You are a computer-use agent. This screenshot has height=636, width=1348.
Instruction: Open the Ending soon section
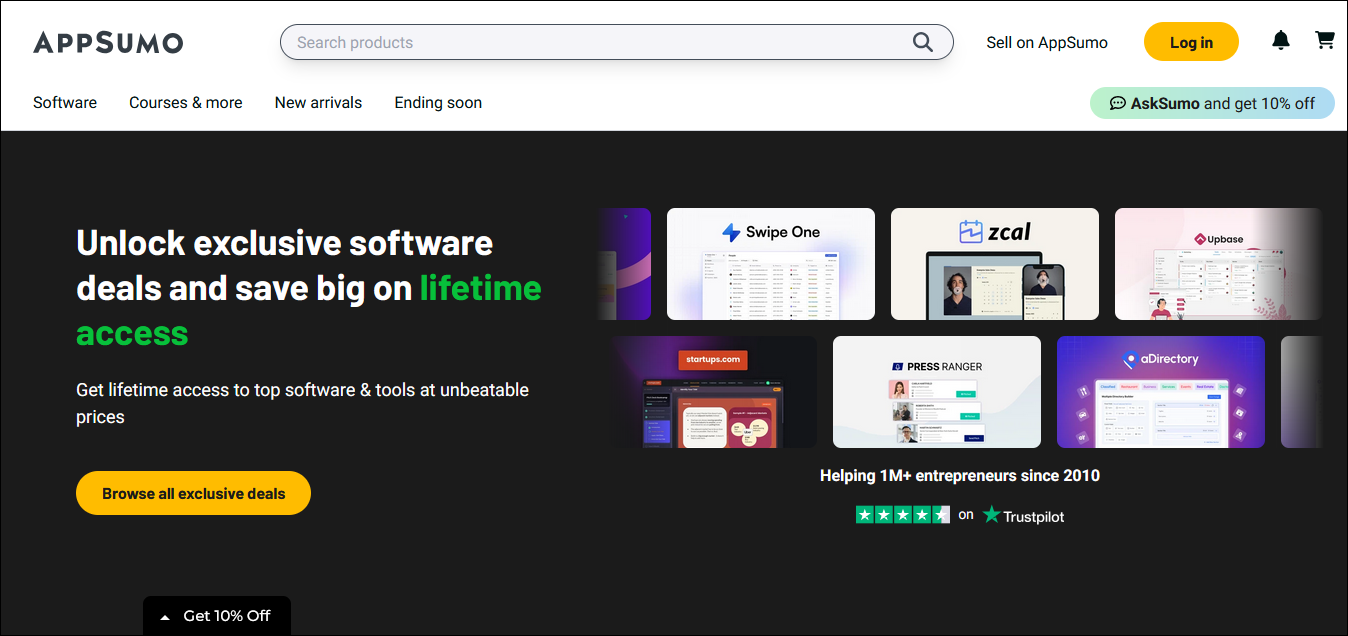(438, 102)
